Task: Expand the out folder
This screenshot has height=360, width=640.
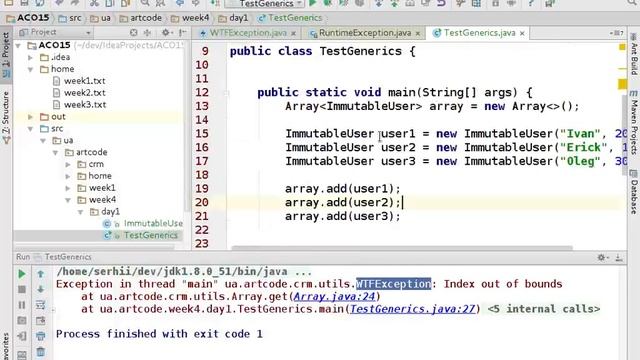Action: (31, 117)
